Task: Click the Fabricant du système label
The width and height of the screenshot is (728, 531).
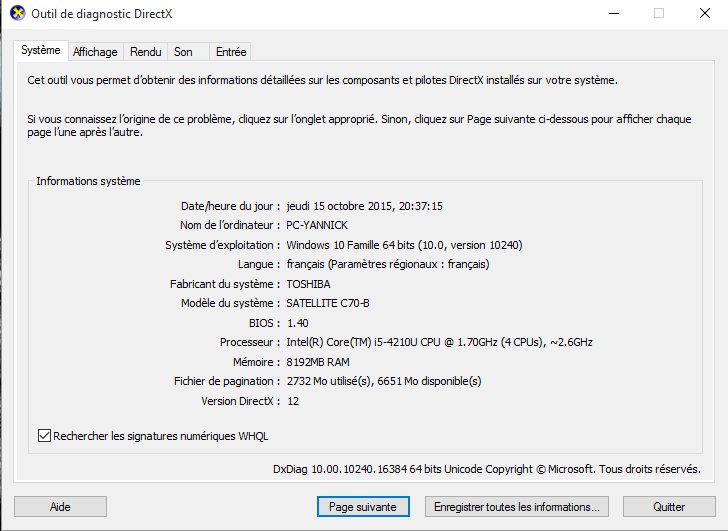Action: 225,284
